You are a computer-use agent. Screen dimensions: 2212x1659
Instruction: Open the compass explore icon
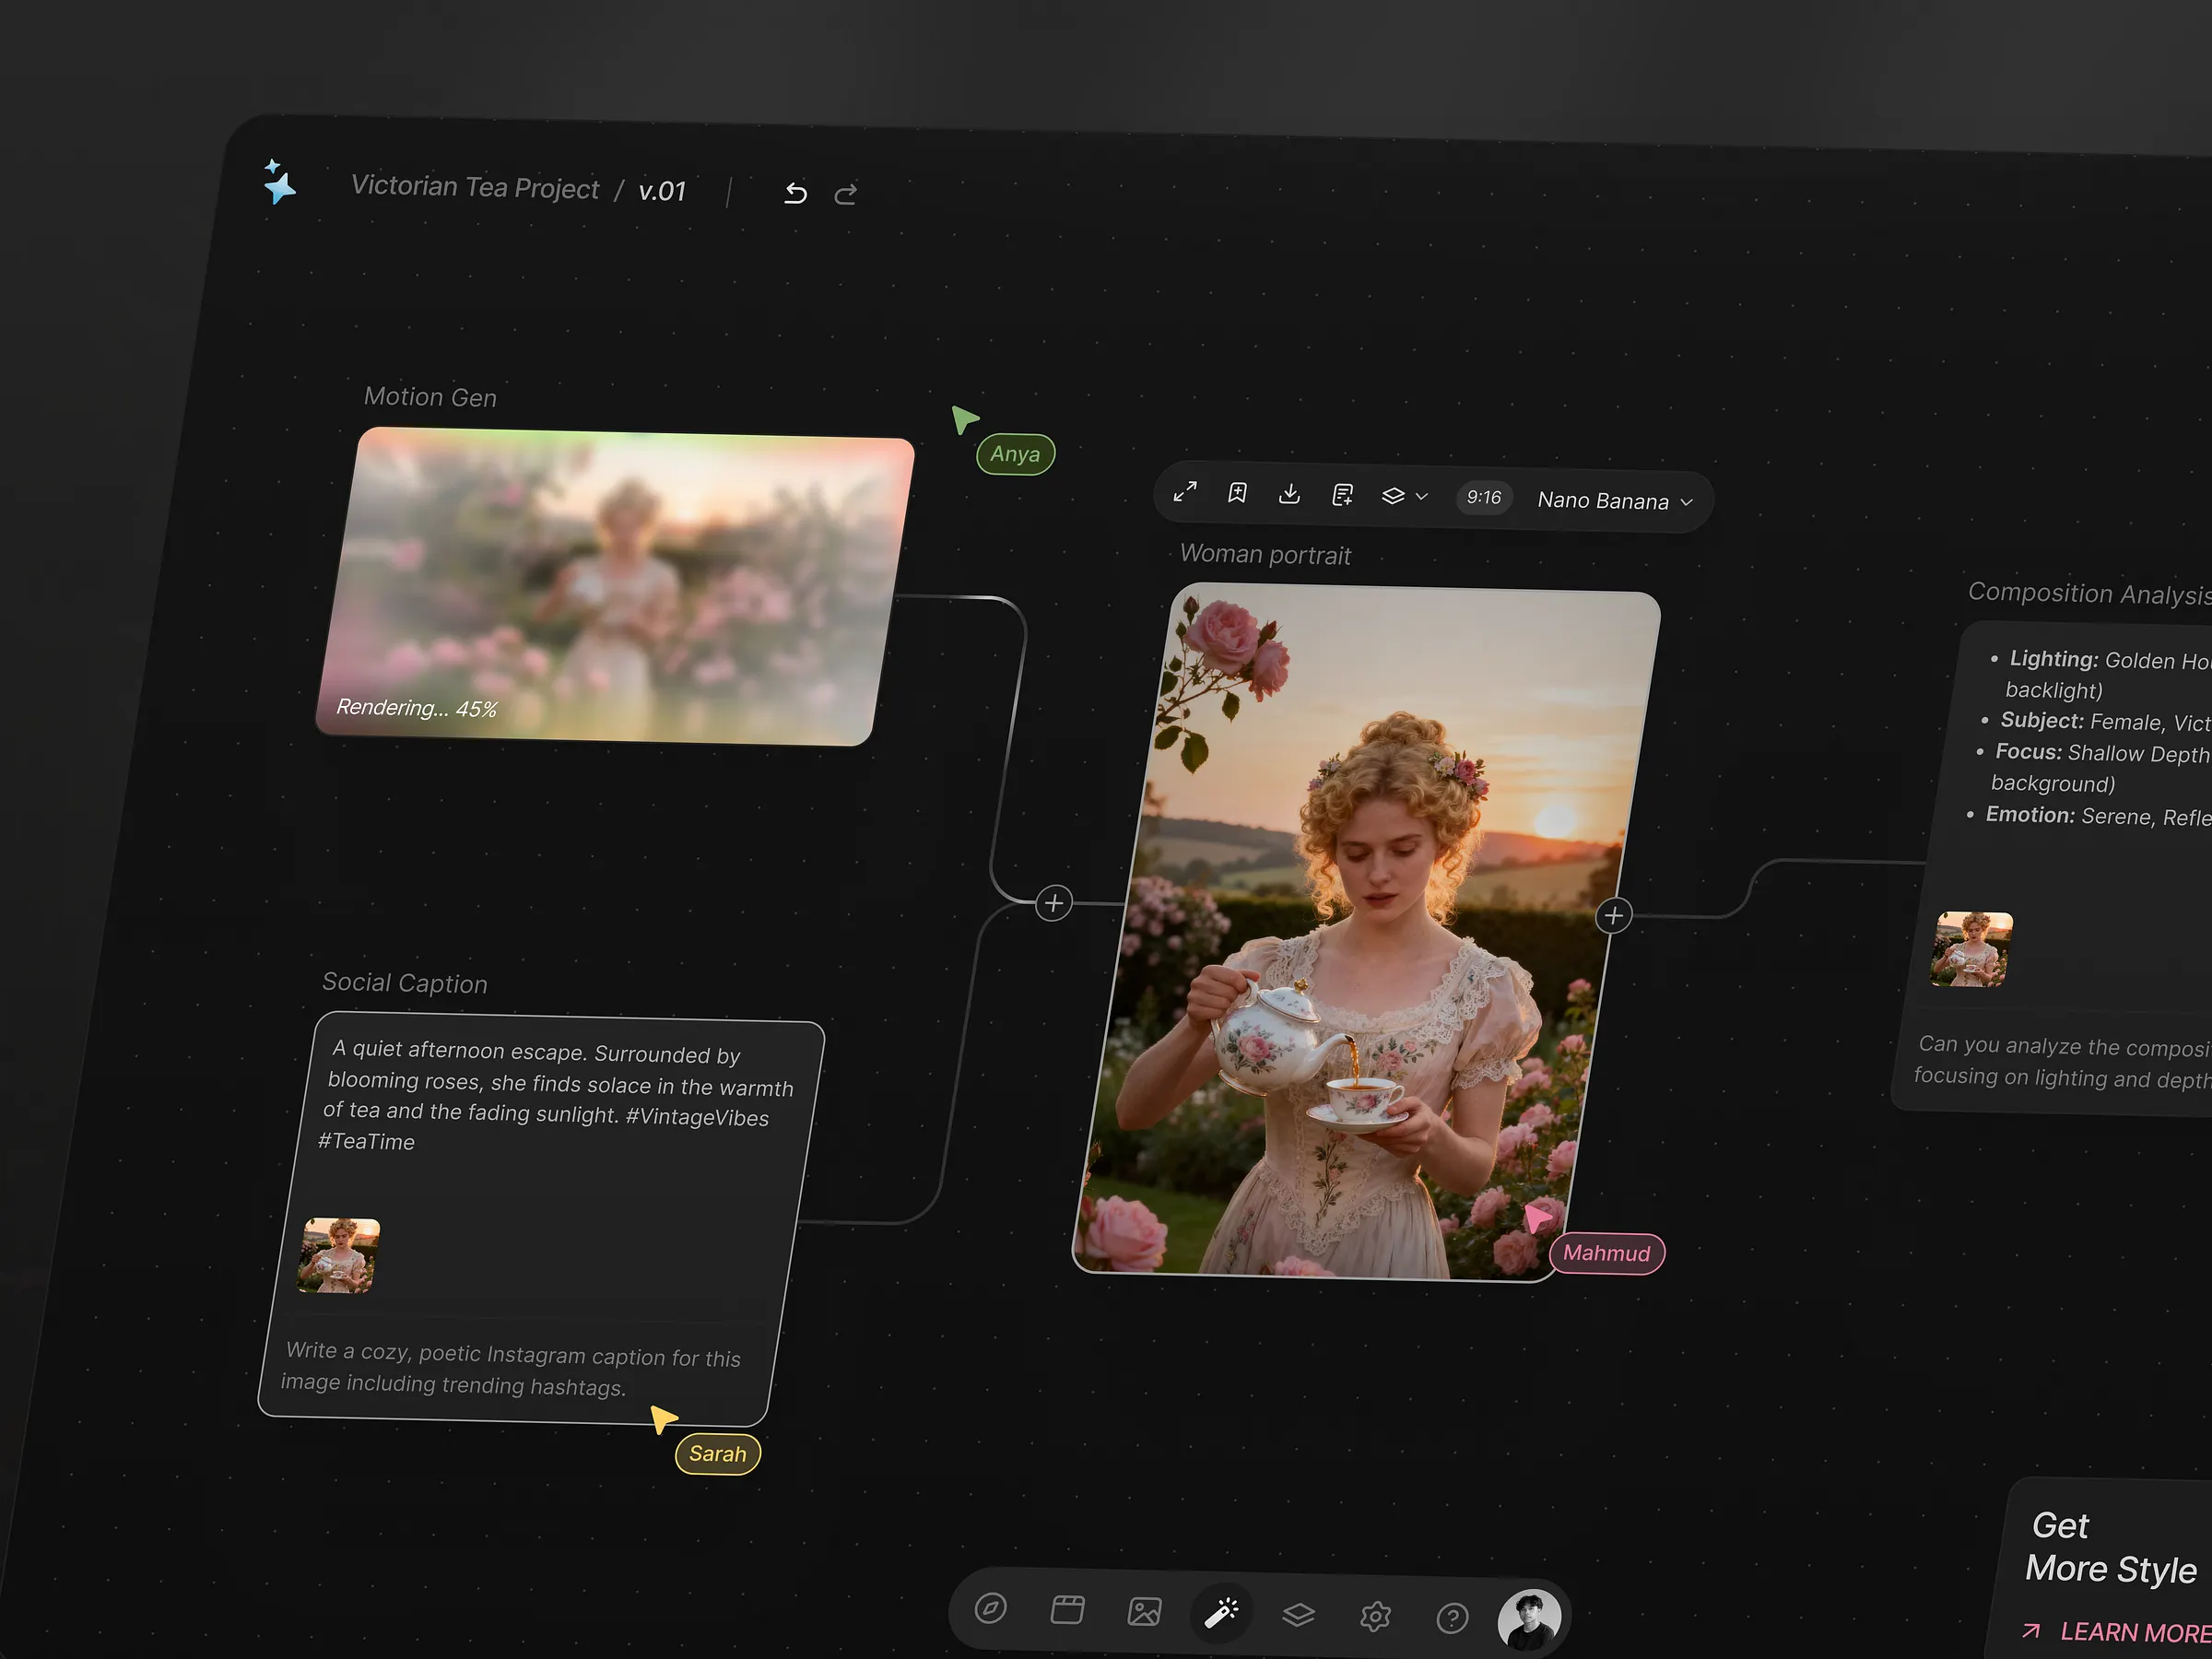coord(990,1608)
